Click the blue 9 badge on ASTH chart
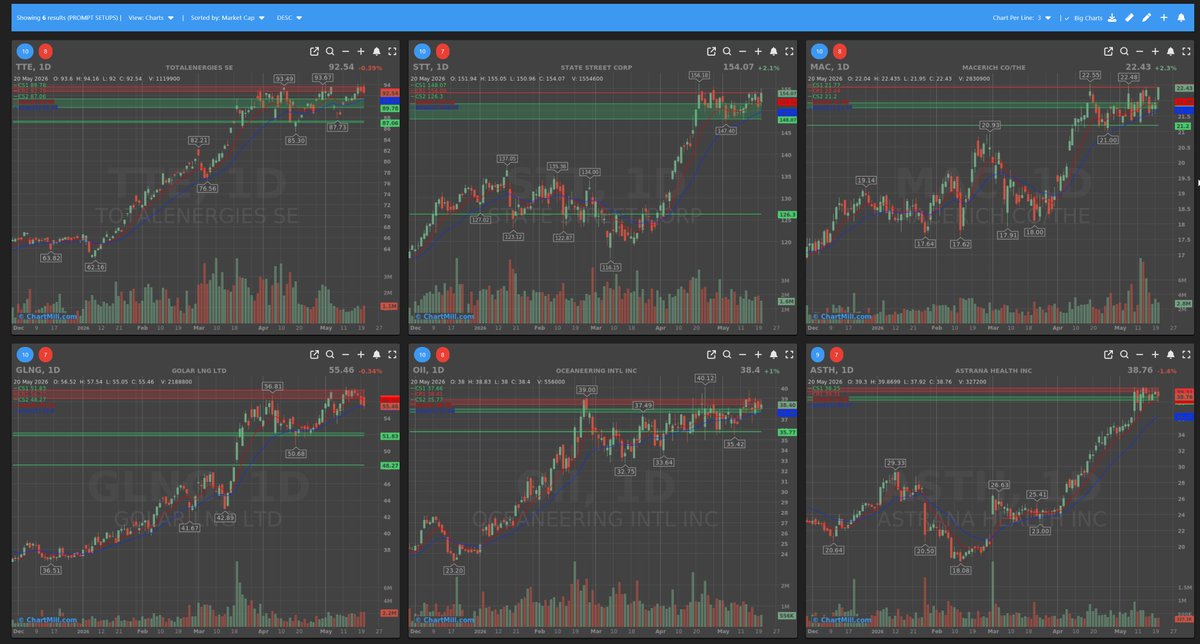This screenshot has width=1200, height=644. 819,354
